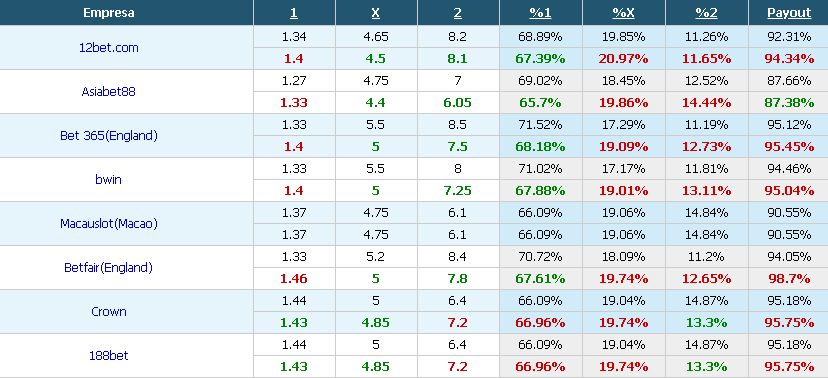Click 12bet.com's 94.34% payout value
The height and width of the screenshot is (378, 828).
(x=789, y=59)
